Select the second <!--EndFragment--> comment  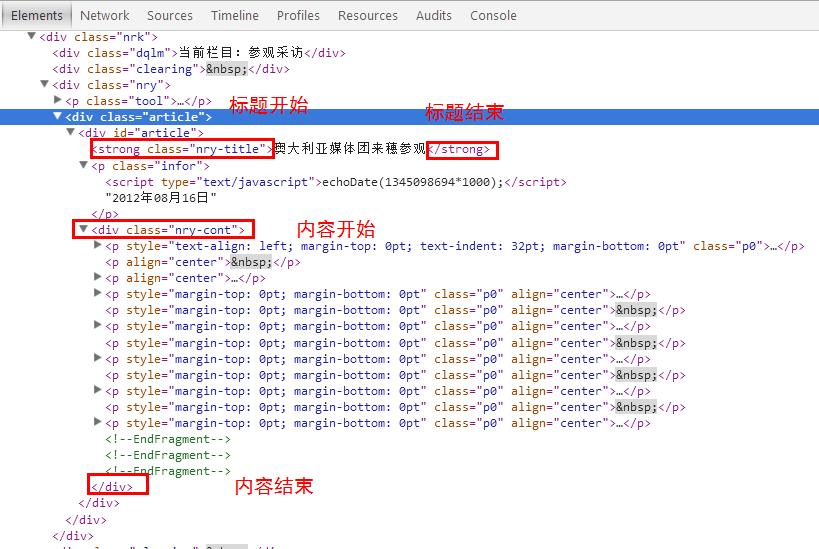168,455
